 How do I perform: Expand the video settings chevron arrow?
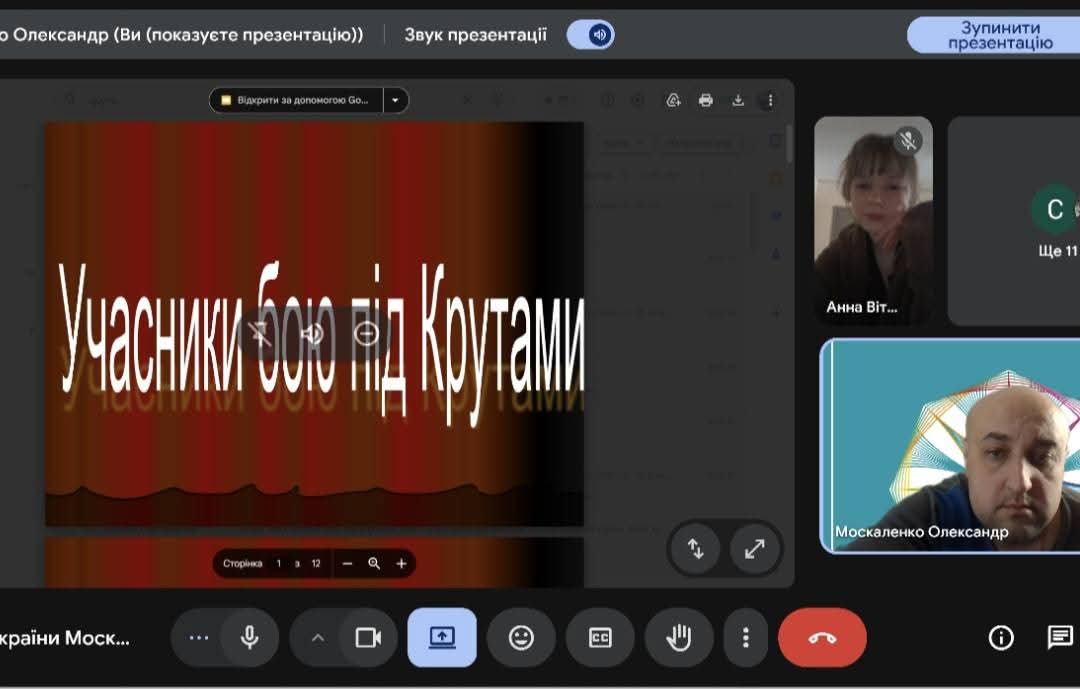318,637
